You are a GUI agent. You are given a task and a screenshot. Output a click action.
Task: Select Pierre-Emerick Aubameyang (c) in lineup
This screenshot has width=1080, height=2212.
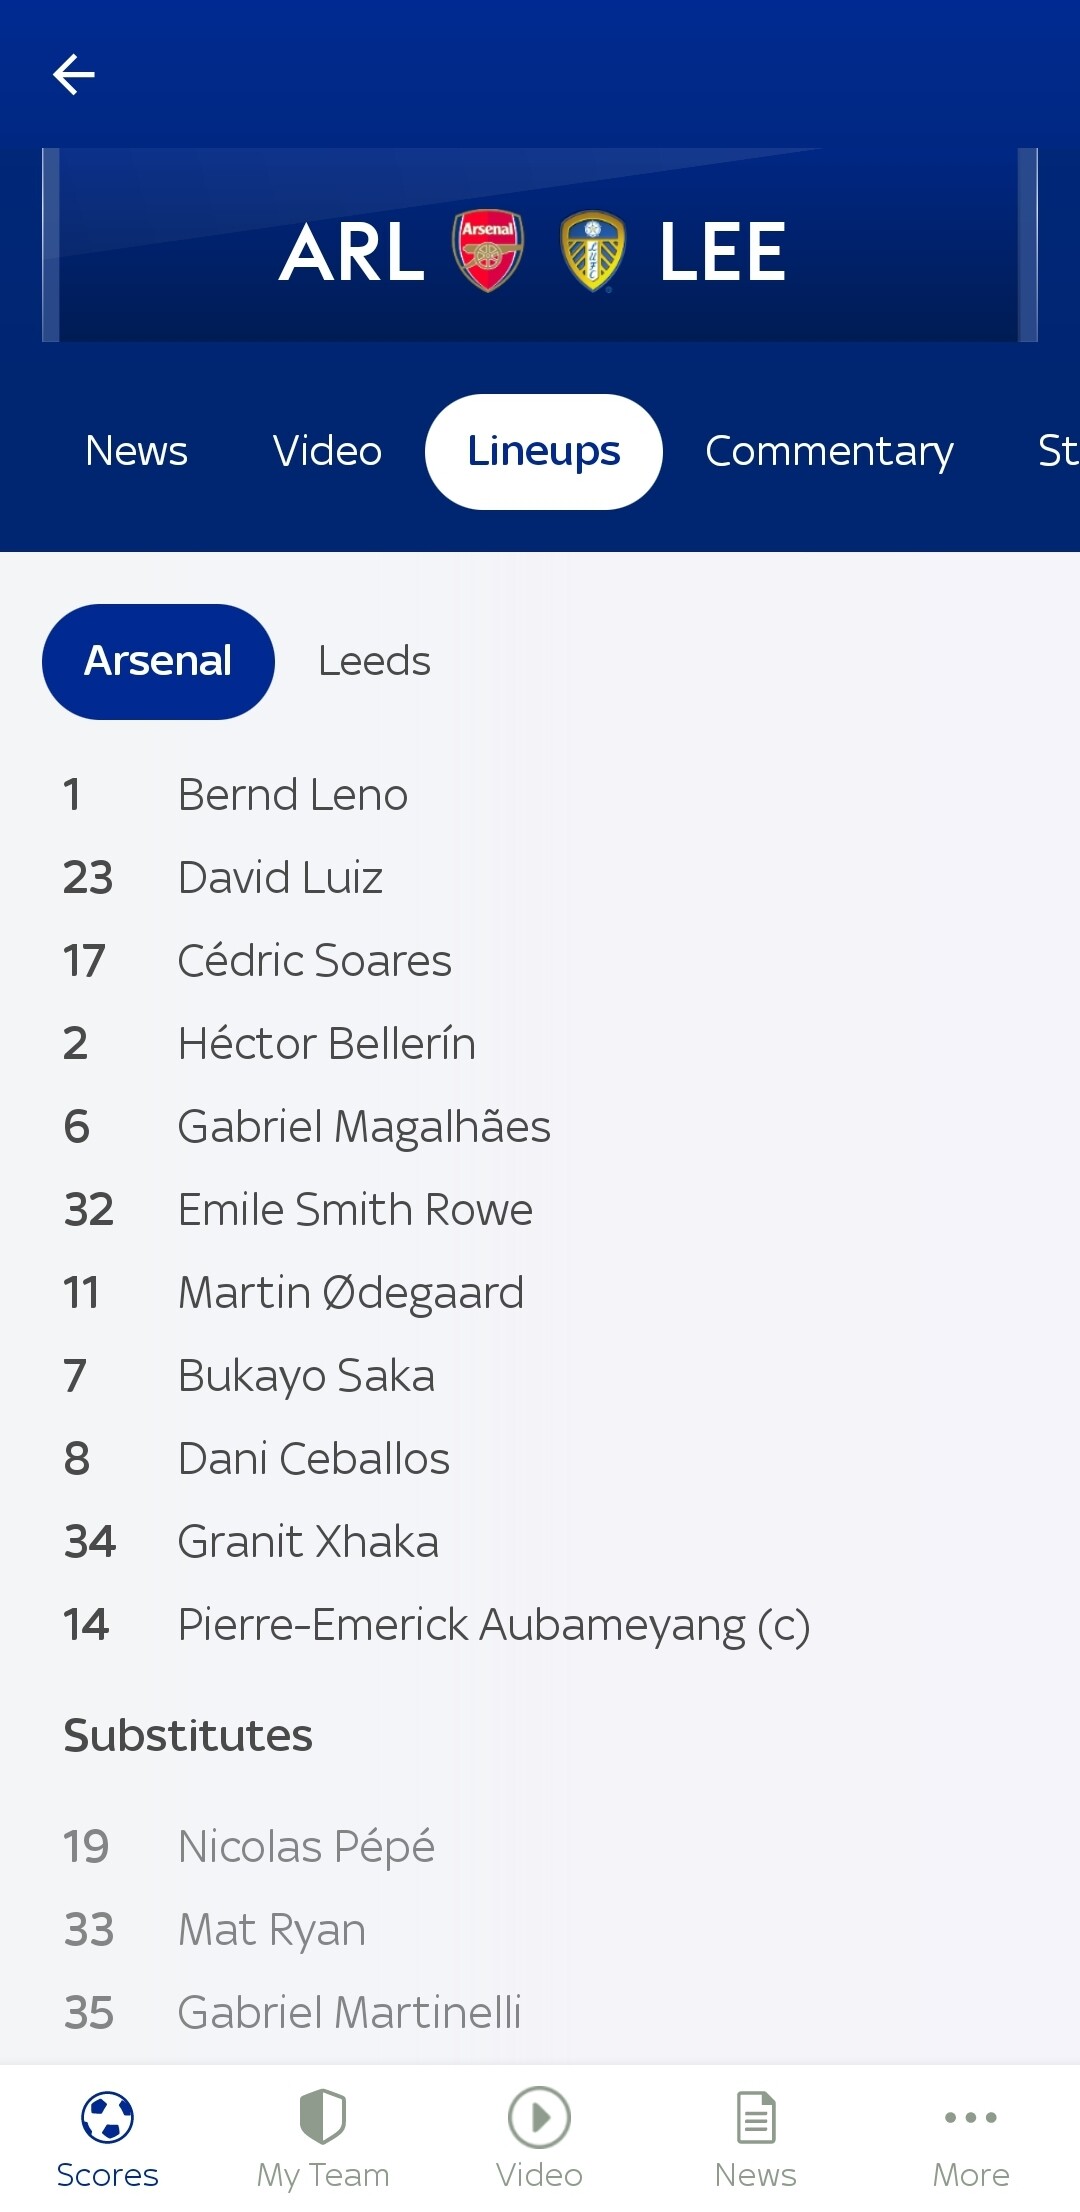(493, 1624)
